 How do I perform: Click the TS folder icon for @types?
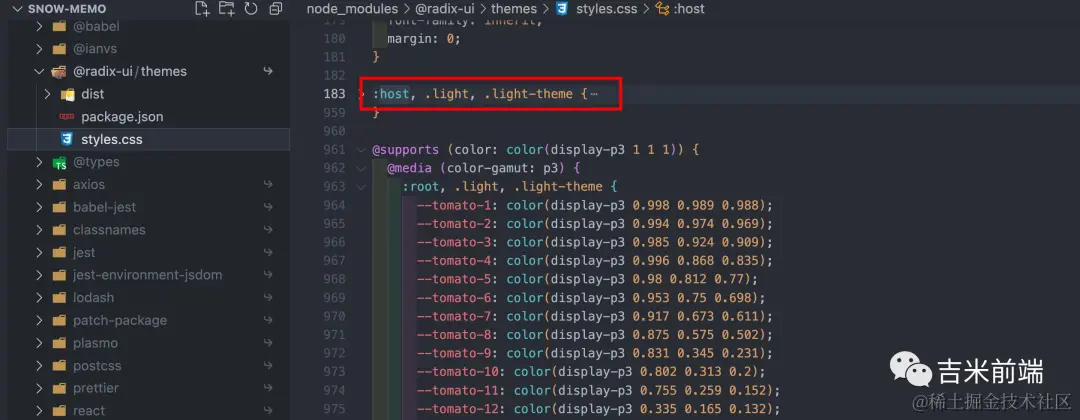click(60, 162)
